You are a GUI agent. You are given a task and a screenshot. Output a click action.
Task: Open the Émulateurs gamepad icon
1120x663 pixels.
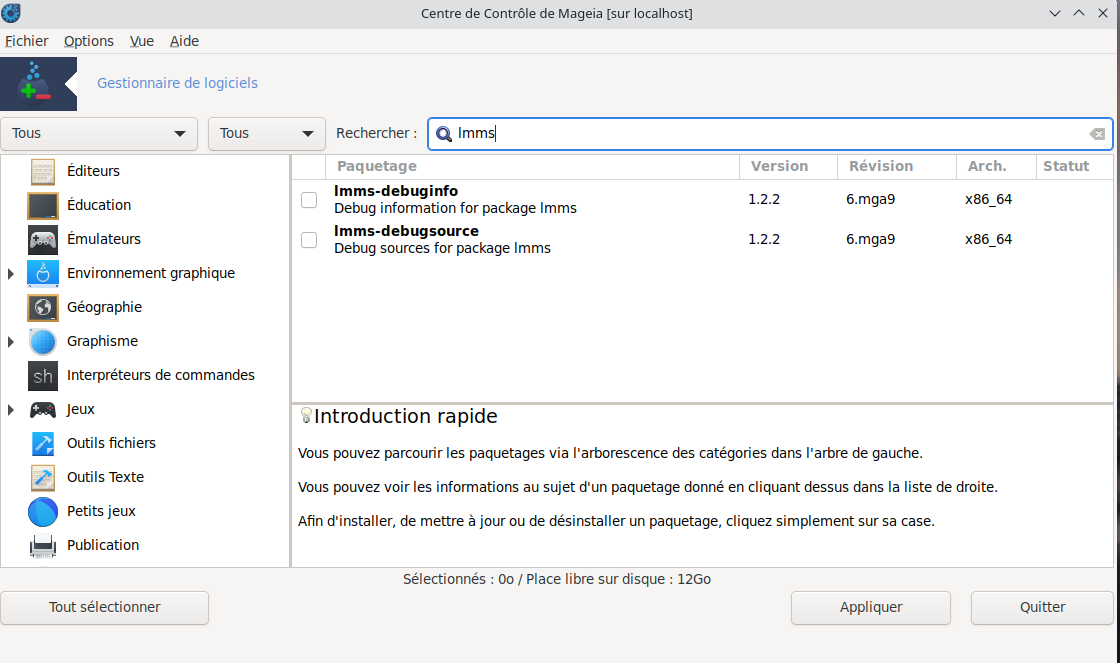(43, 239)
